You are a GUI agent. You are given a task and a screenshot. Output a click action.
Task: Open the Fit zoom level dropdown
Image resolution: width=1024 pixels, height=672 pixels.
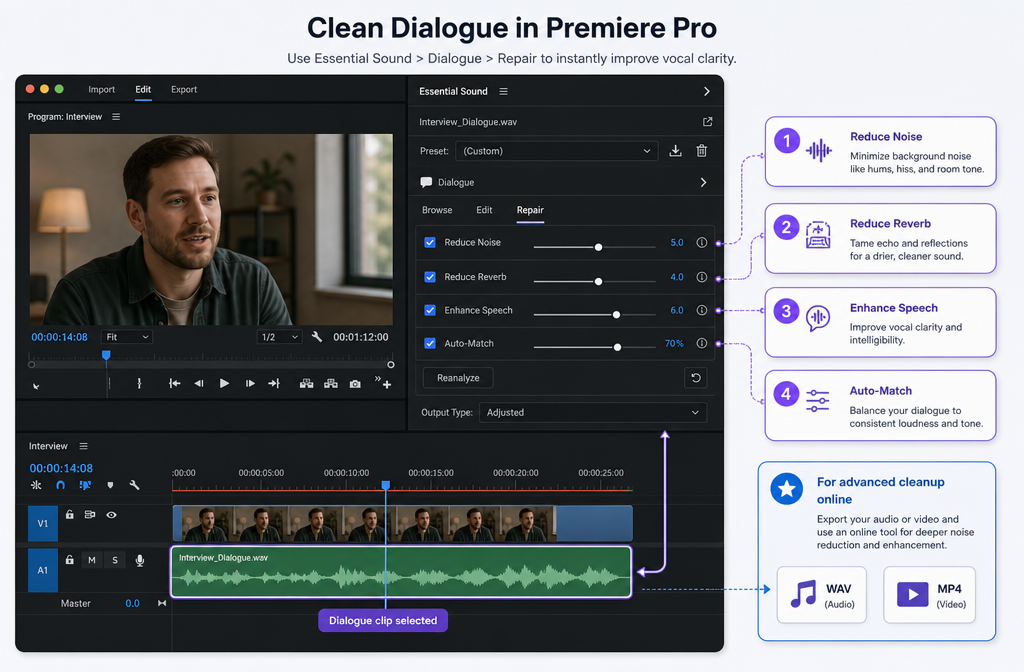[127, 337]
